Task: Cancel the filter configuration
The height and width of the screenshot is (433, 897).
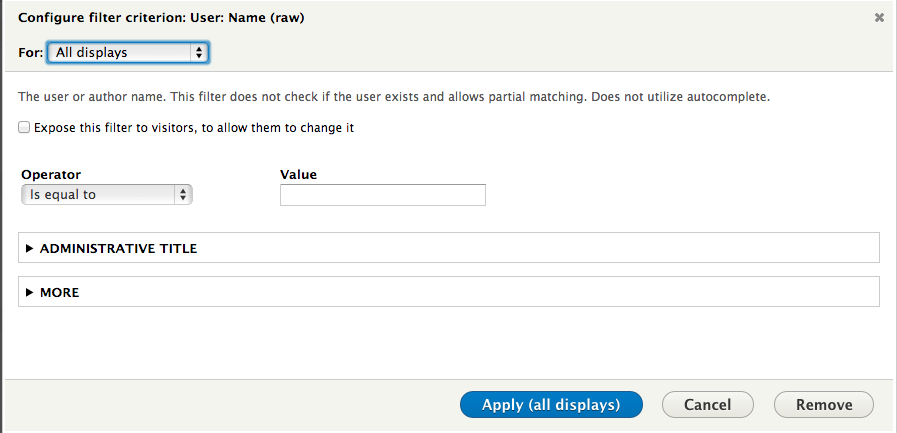Action: [x=708, y=405]
